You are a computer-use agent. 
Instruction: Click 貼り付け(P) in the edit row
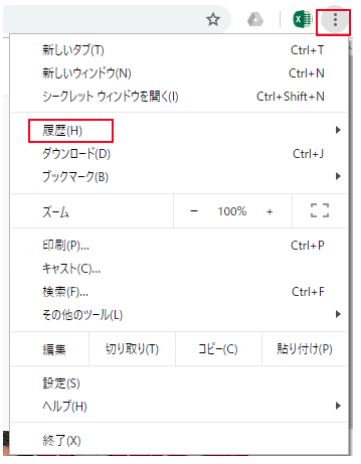click(x=305, y=349)
